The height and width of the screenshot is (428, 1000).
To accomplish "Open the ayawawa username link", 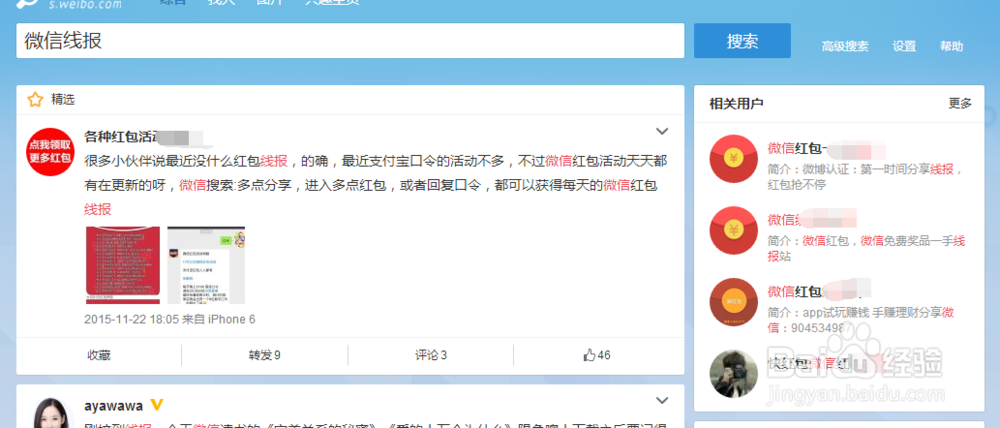I will point(114,406).
